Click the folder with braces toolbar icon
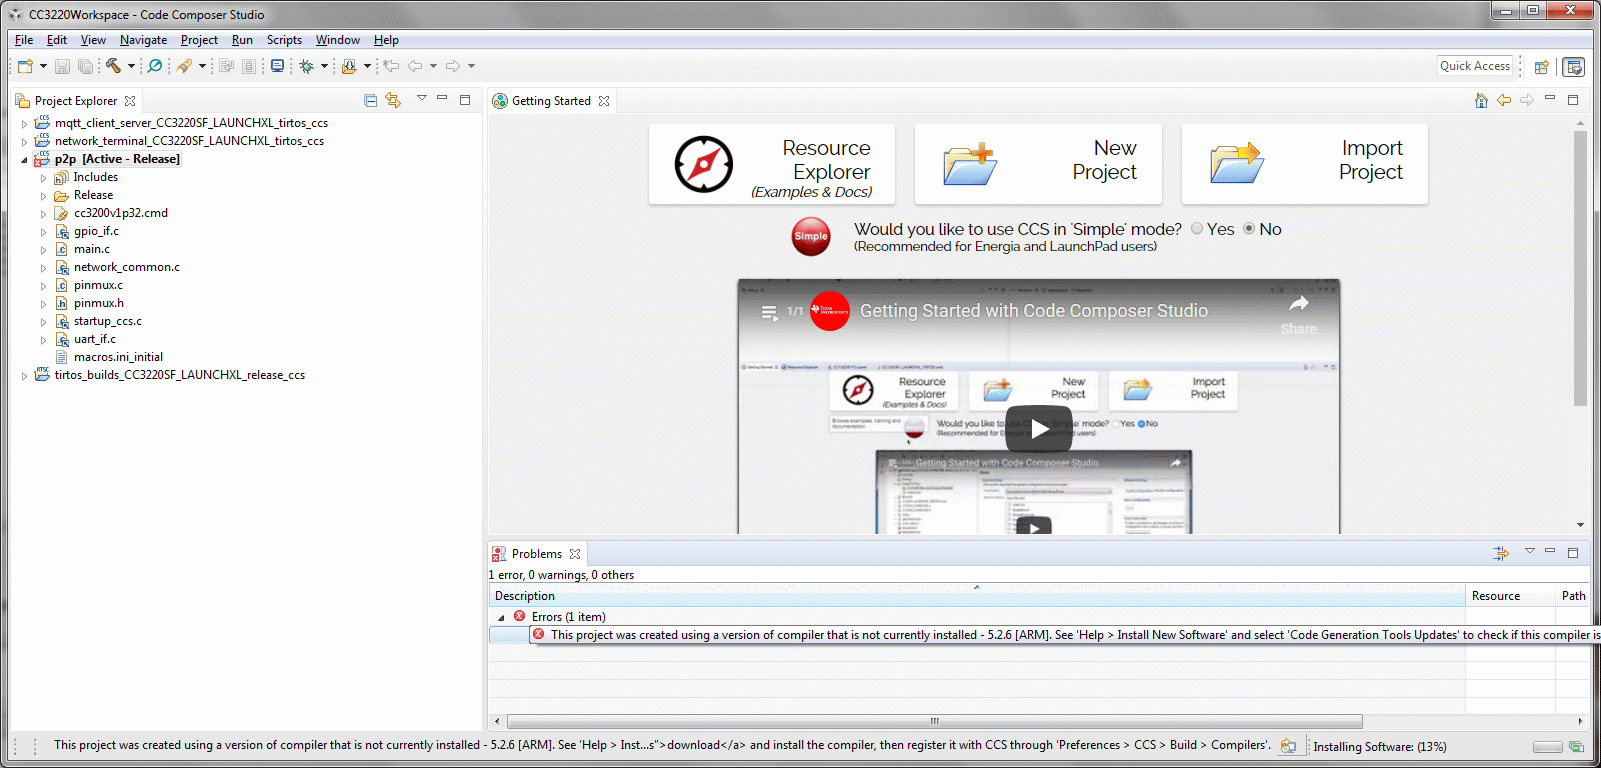1601x768 pixels. (349, 66)
